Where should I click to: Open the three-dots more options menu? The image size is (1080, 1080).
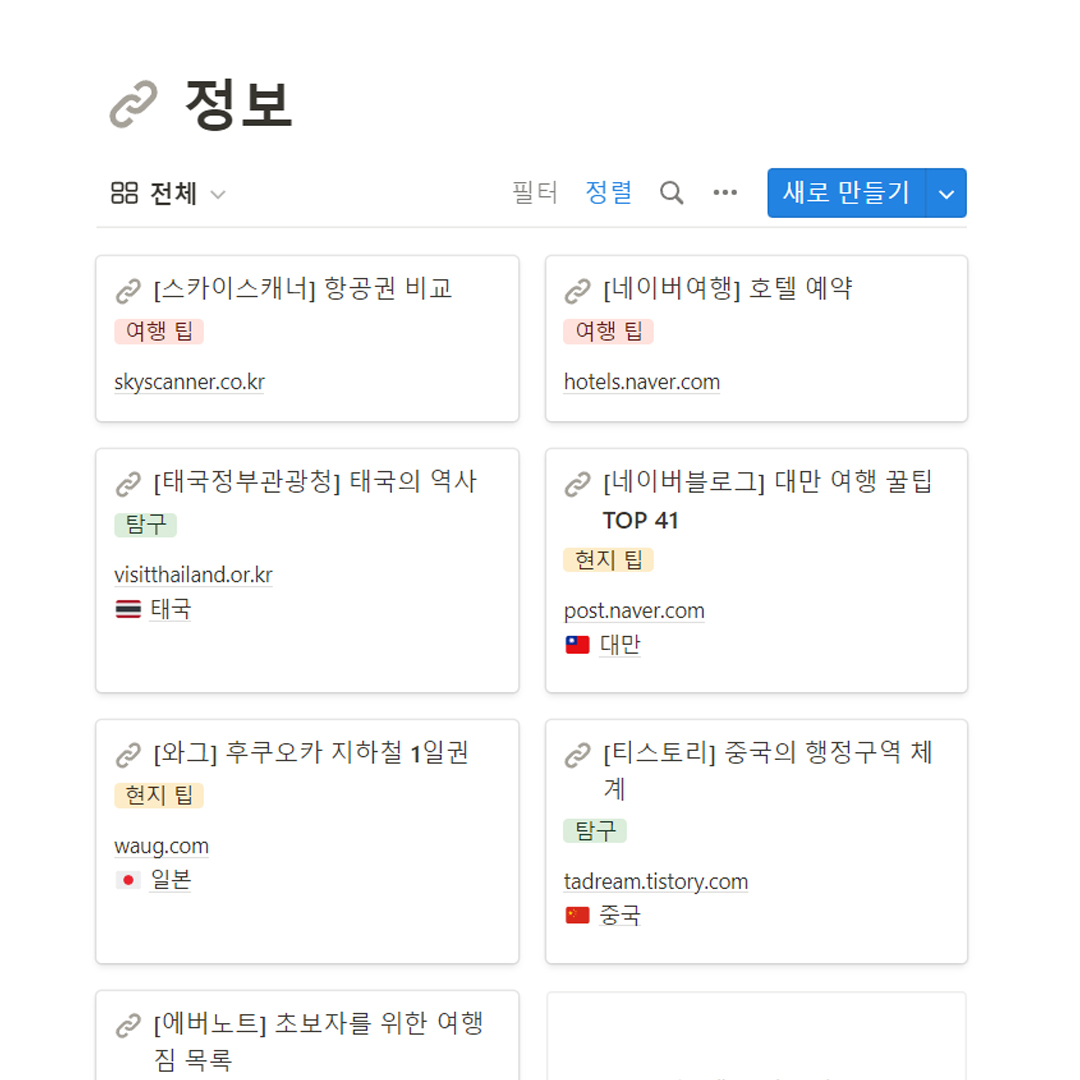click(x=725, y=193)
